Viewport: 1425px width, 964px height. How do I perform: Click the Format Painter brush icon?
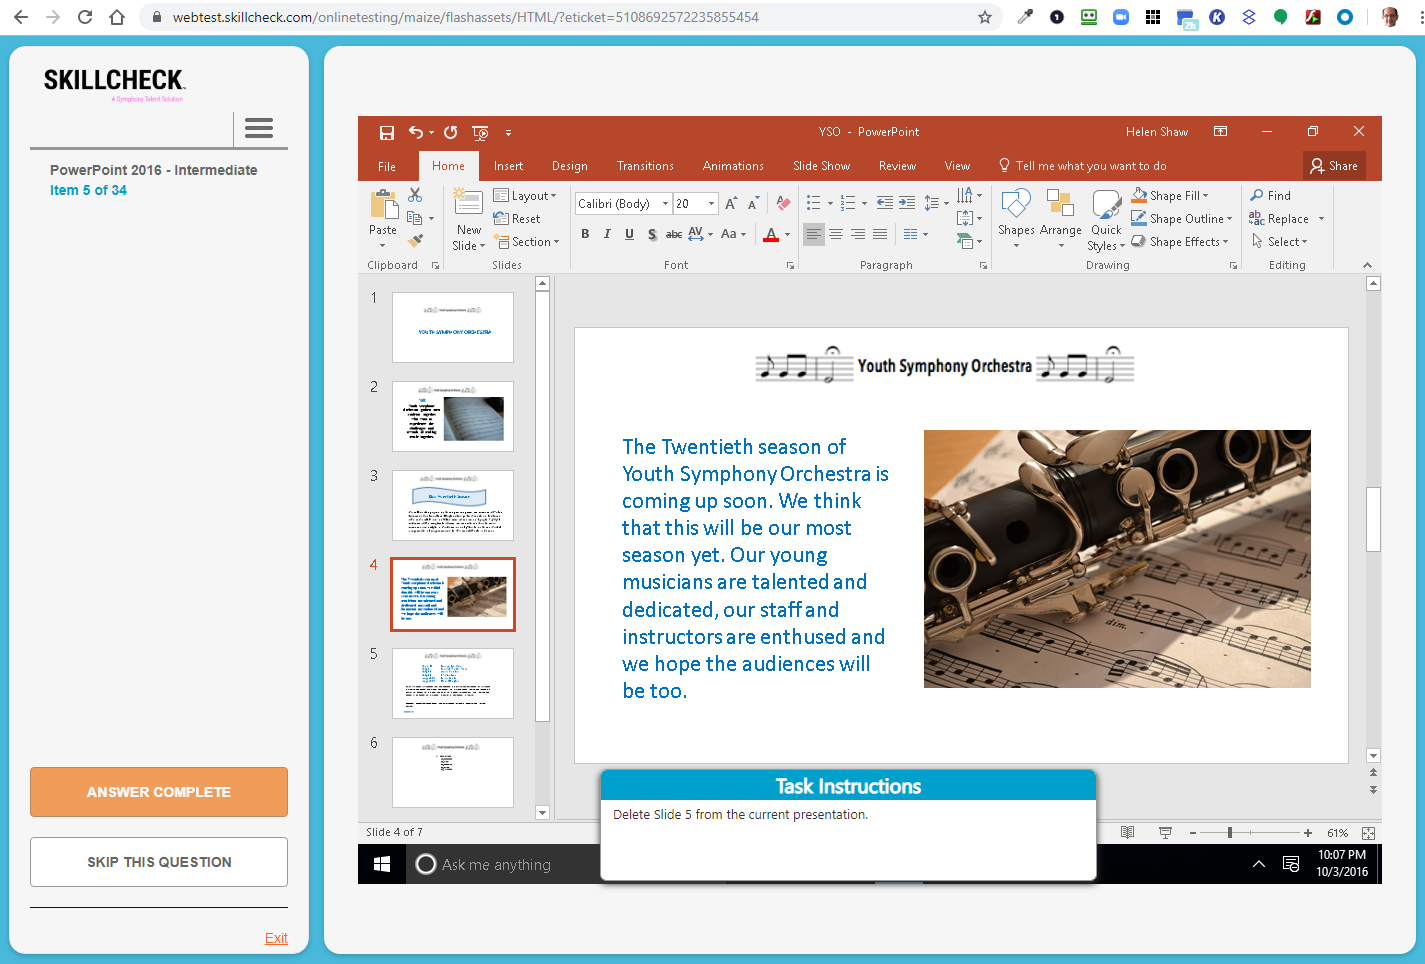pos(415,241)
